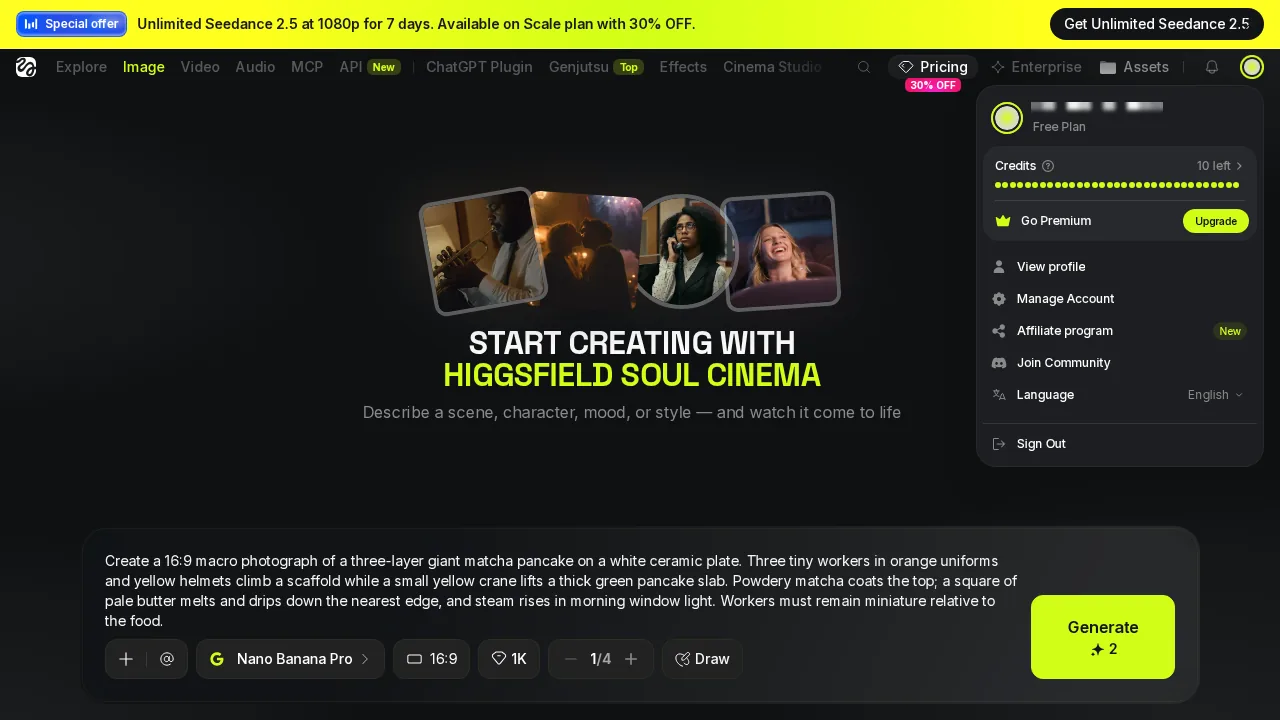The height and width of the screenshot is (720, 1280).
Task: Open notifications bell icon
Action: [x=1212, y=67]
